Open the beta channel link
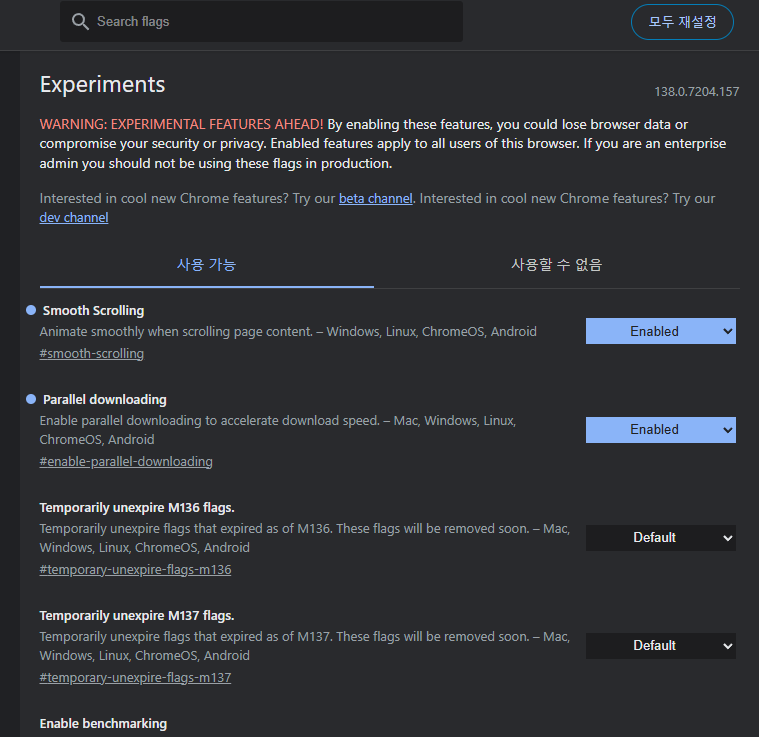The width and height of the screenshot is (759, 737). 376,198
